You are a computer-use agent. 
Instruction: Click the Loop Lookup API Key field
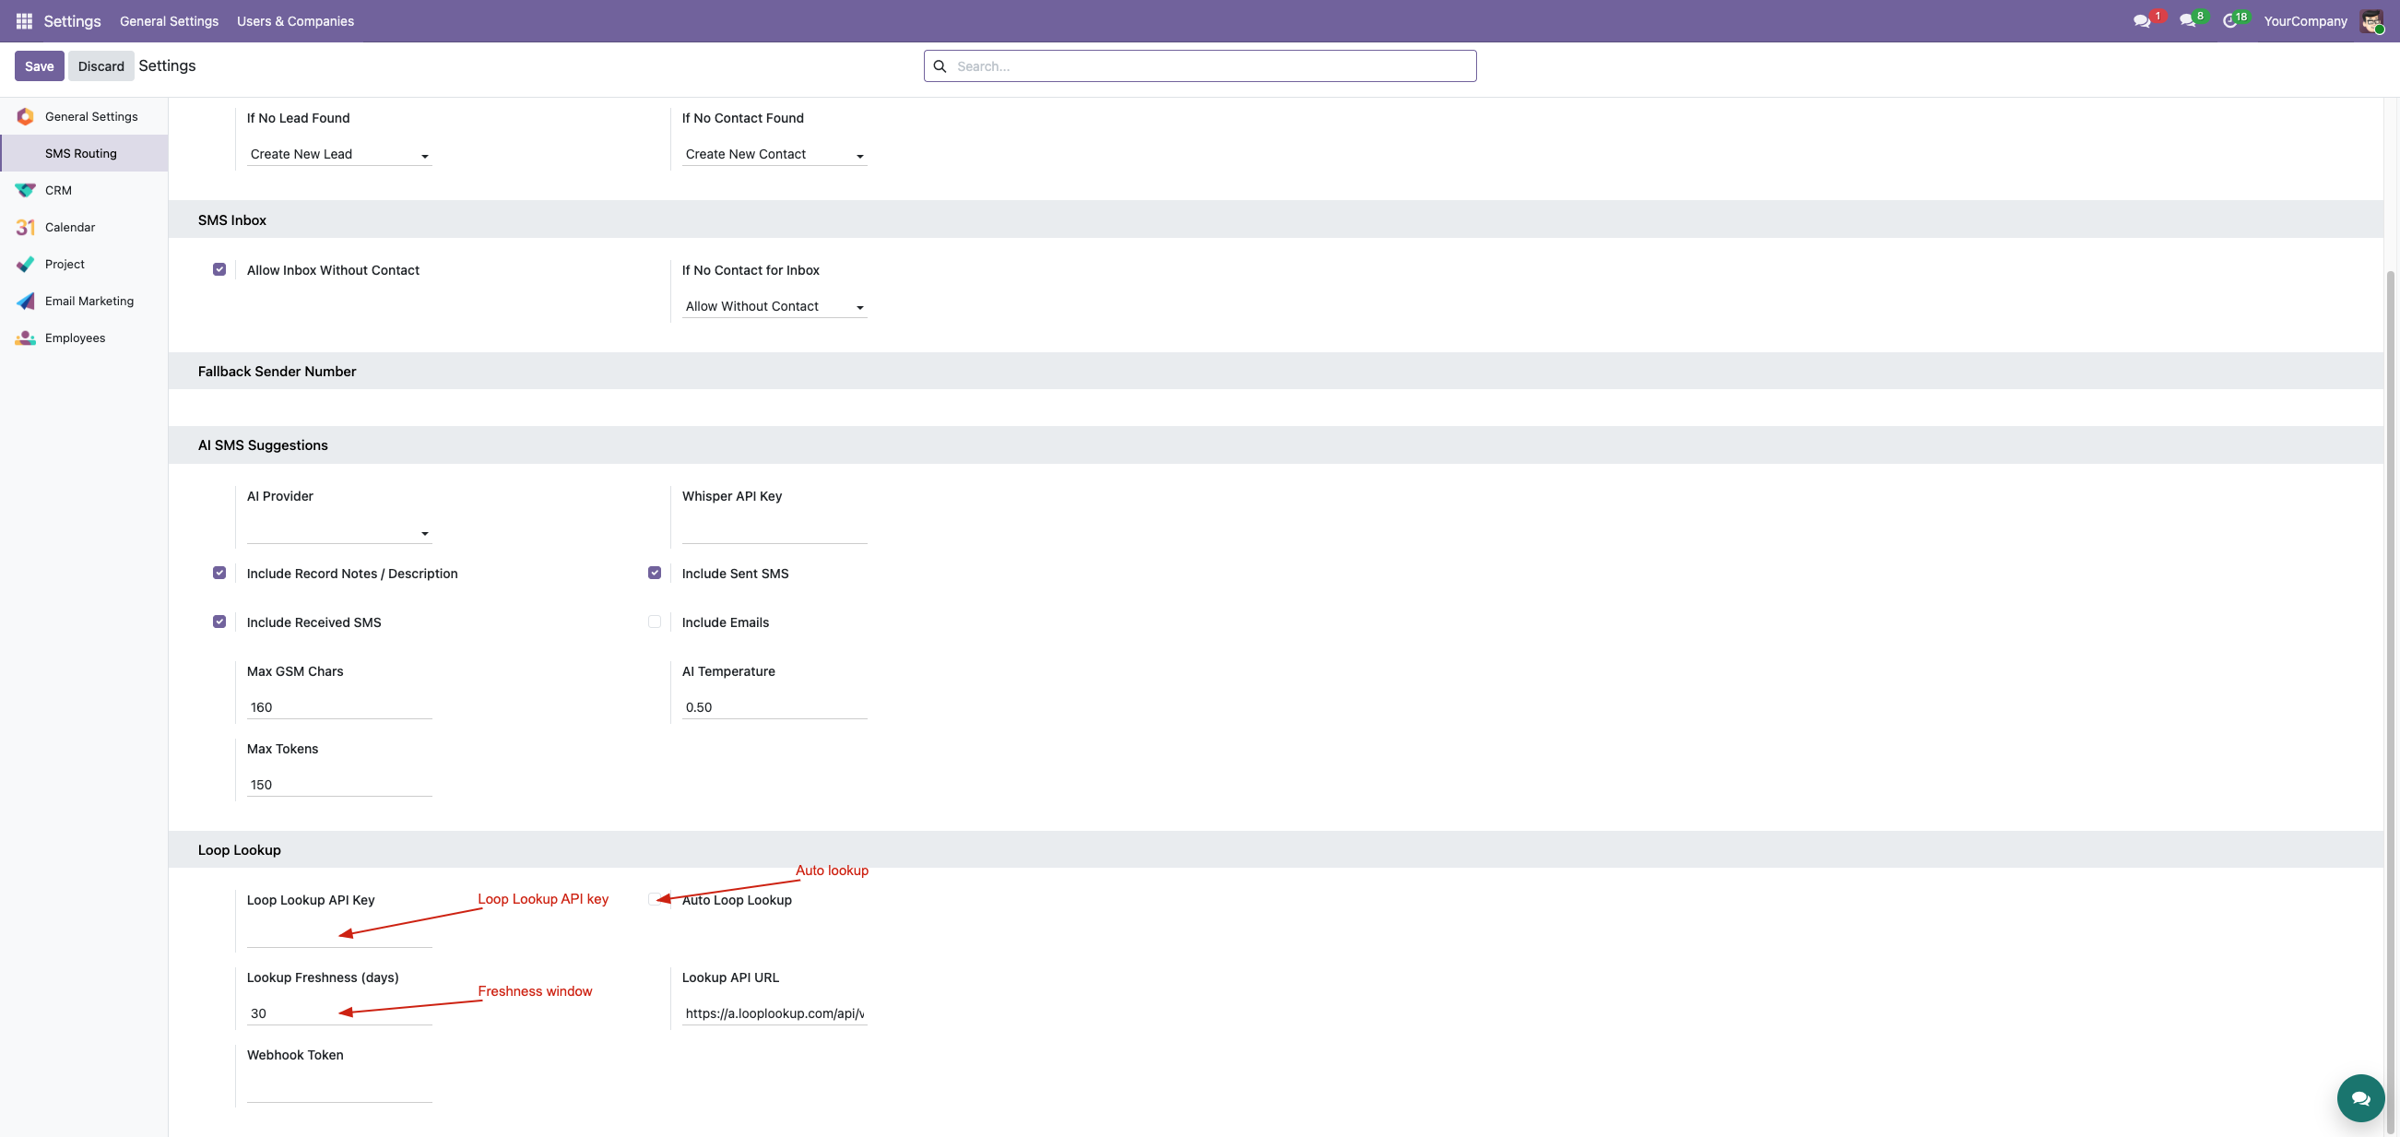tap(339, 936)
